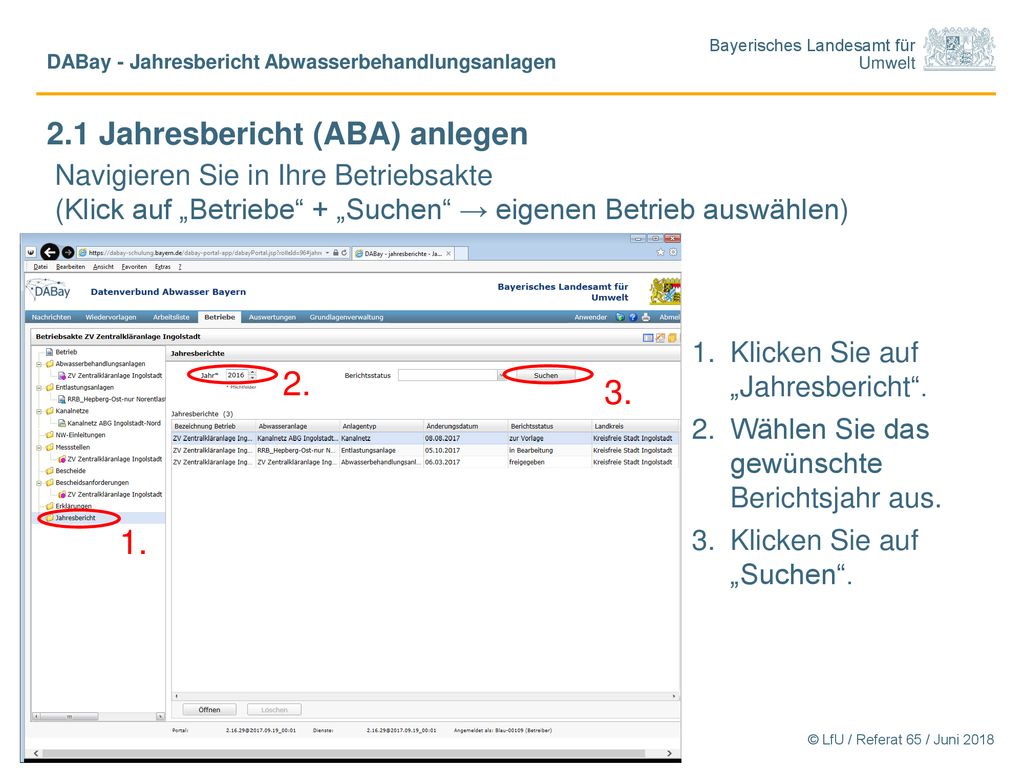The height and width of the screenshot is (768, 1024).
Task: Select ZV Zentralkläranlage Ingolstadt under Abwasserbehandlungsanlagen
Action: tap(115, 376)
